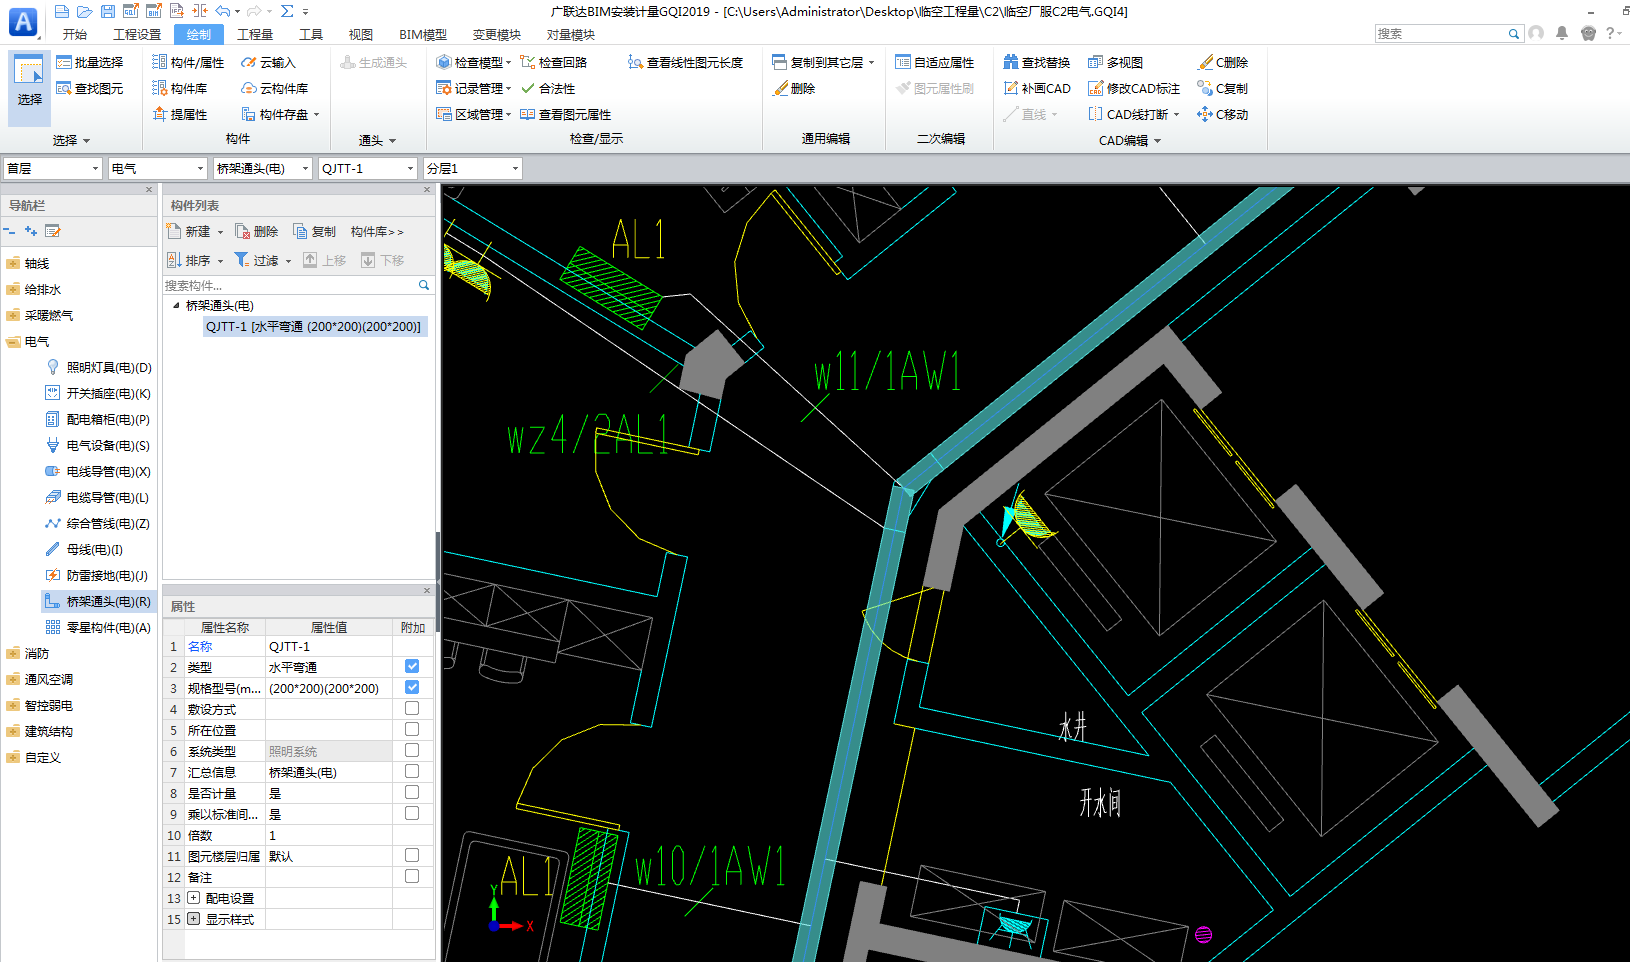
Task: Open 构件/属性 component properties
Action: click(188, 62)
